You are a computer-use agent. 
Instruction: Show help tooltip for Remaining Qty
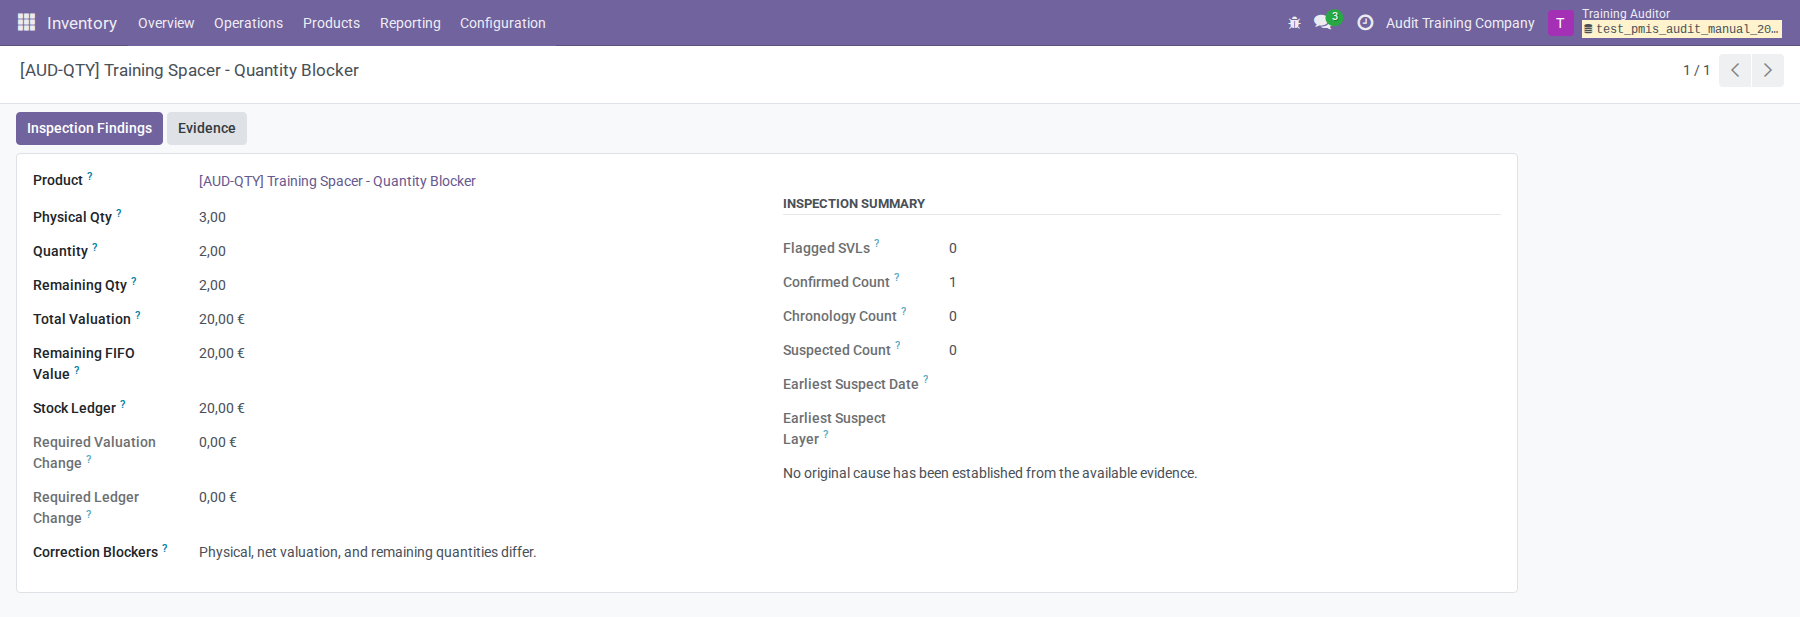click(x=134, y=281)
